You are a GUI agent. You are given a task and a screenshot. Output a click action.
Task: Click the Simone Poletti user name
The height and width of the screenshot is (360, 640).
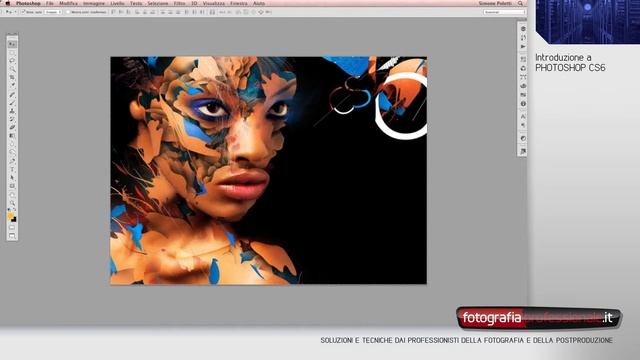495,3
